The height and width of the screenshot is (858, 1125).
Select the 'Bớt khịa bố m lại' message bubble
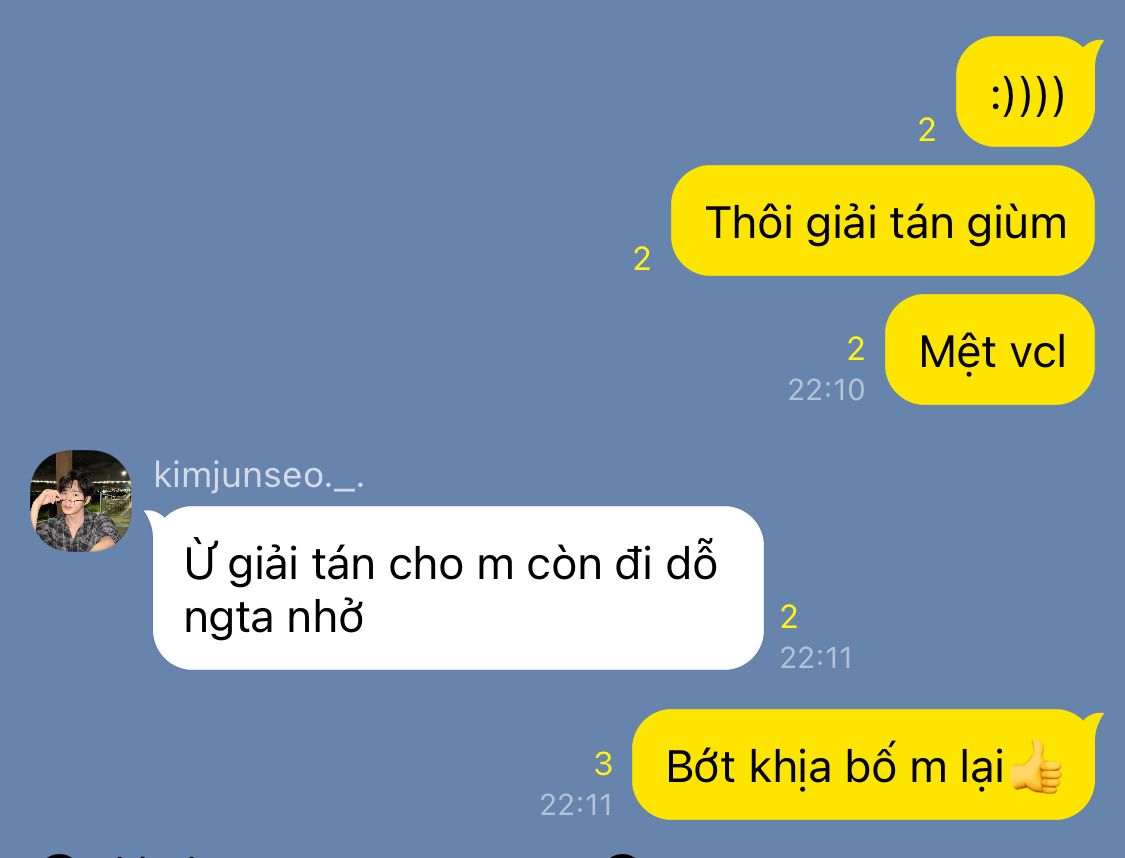pyautogui.click(x=864, y=765)
